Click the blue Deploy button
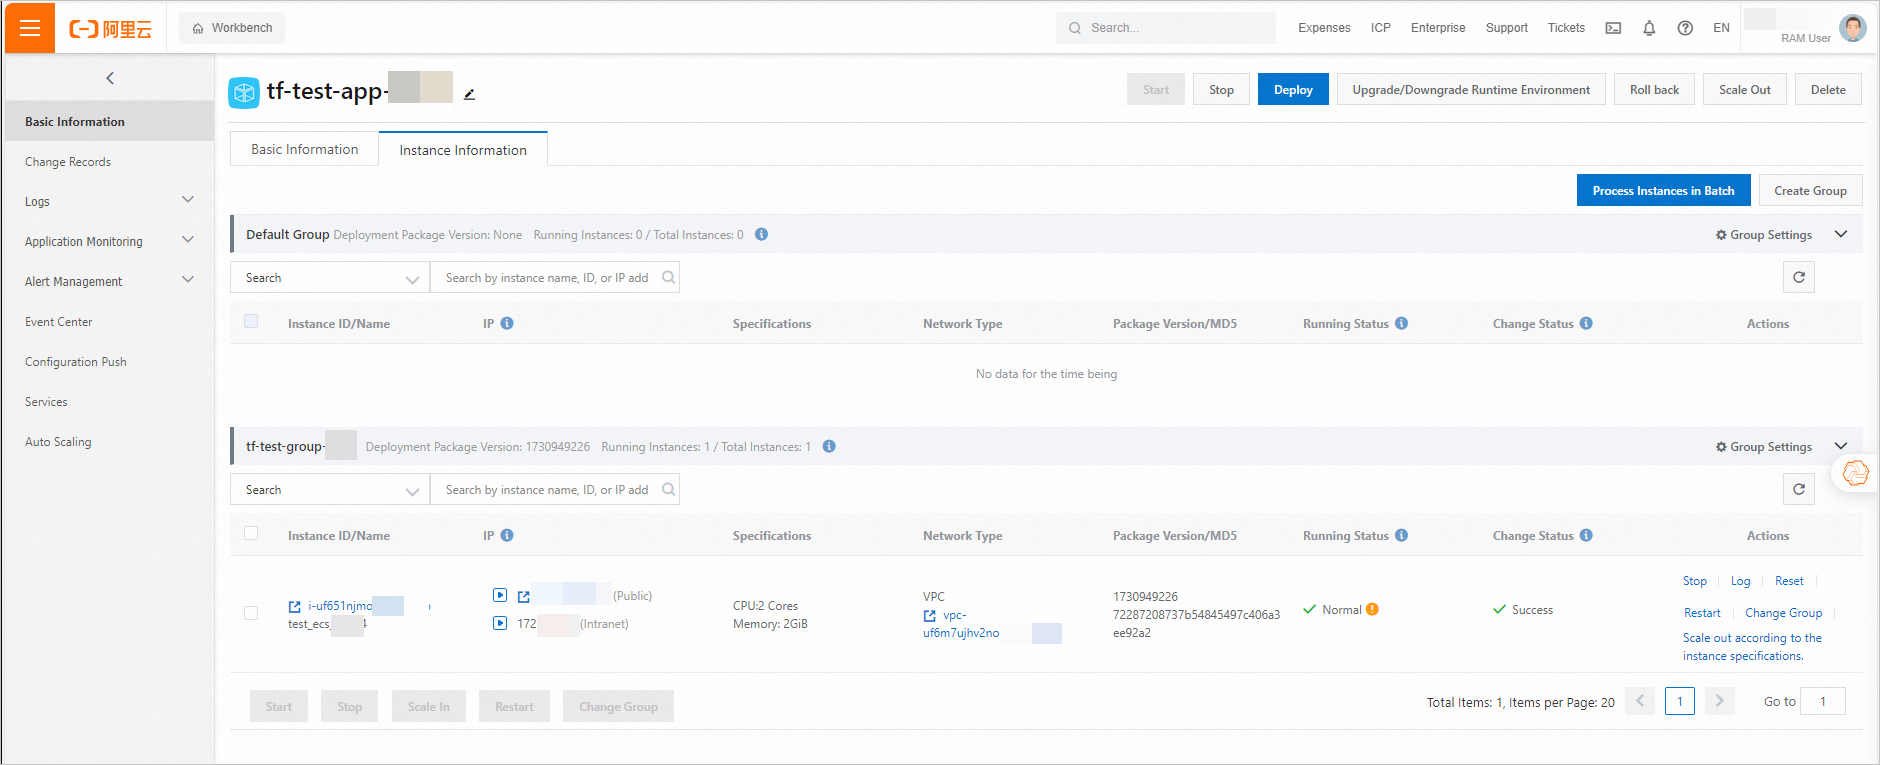This screenshot has width=1880, height=765. [x=1293, y=89]
